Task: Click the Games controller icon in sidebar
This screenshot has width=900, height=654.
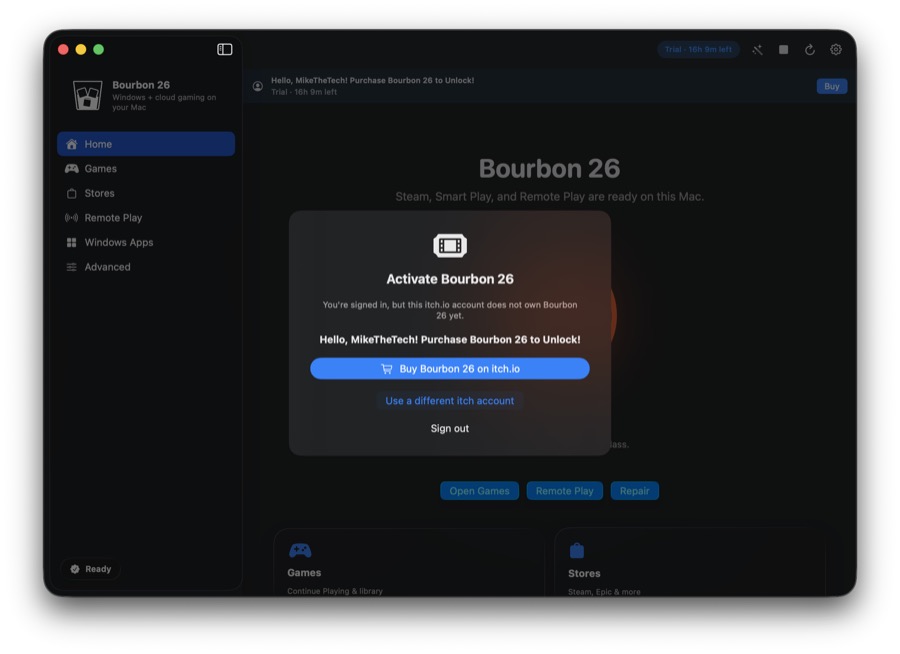Action: [x=72, y=169]
